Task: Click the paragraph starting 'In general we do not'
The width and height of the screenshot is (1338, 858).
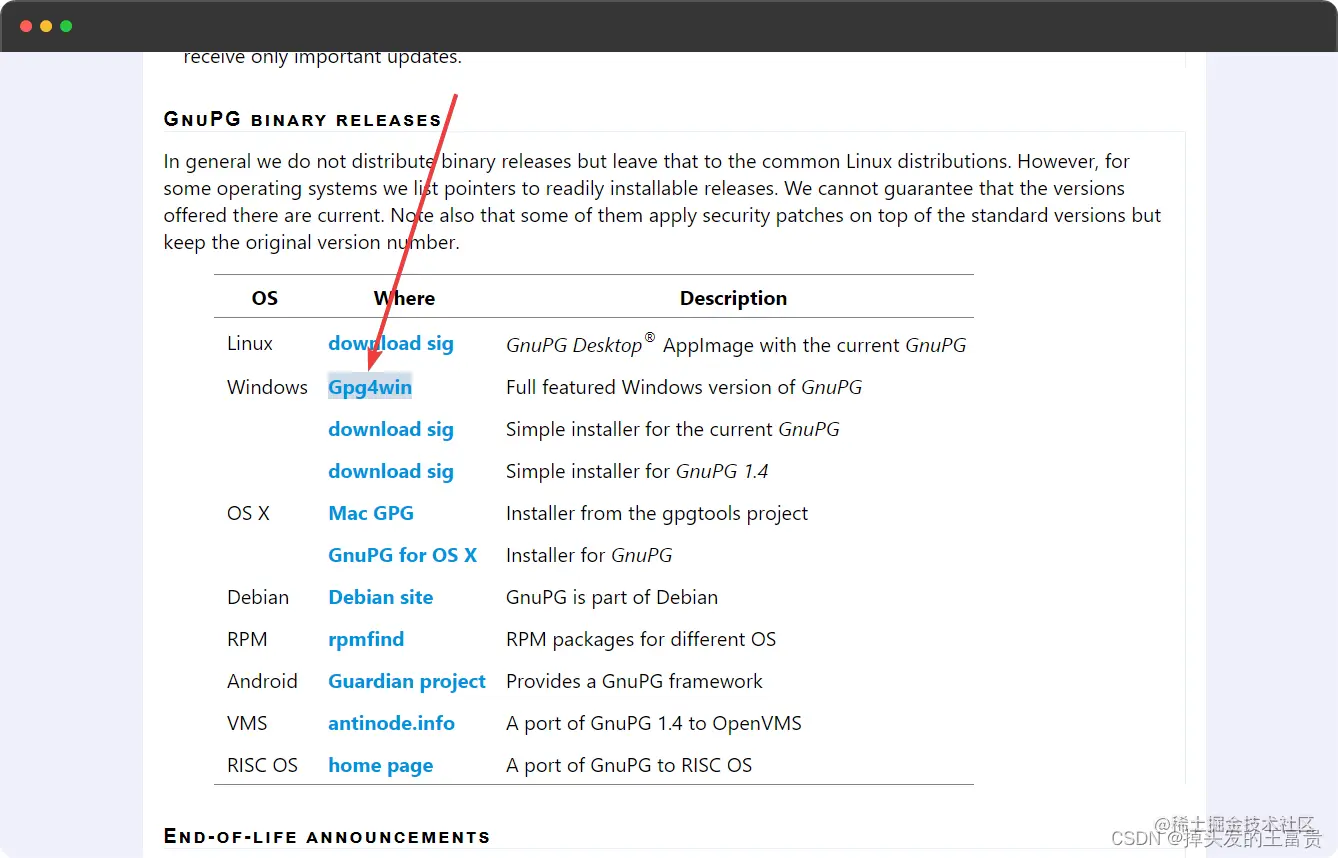Action: pyautogui.click(x=663, y=201)
